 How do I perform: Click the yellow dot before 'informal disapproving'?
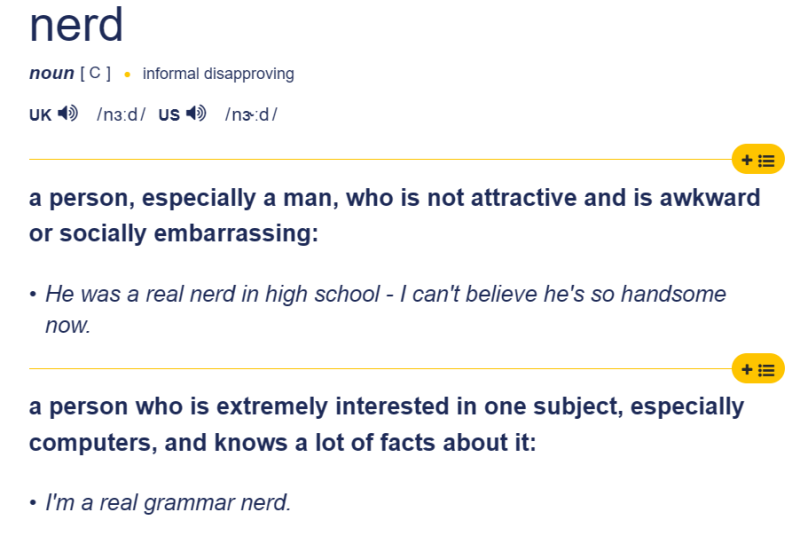tap(127, 75)
